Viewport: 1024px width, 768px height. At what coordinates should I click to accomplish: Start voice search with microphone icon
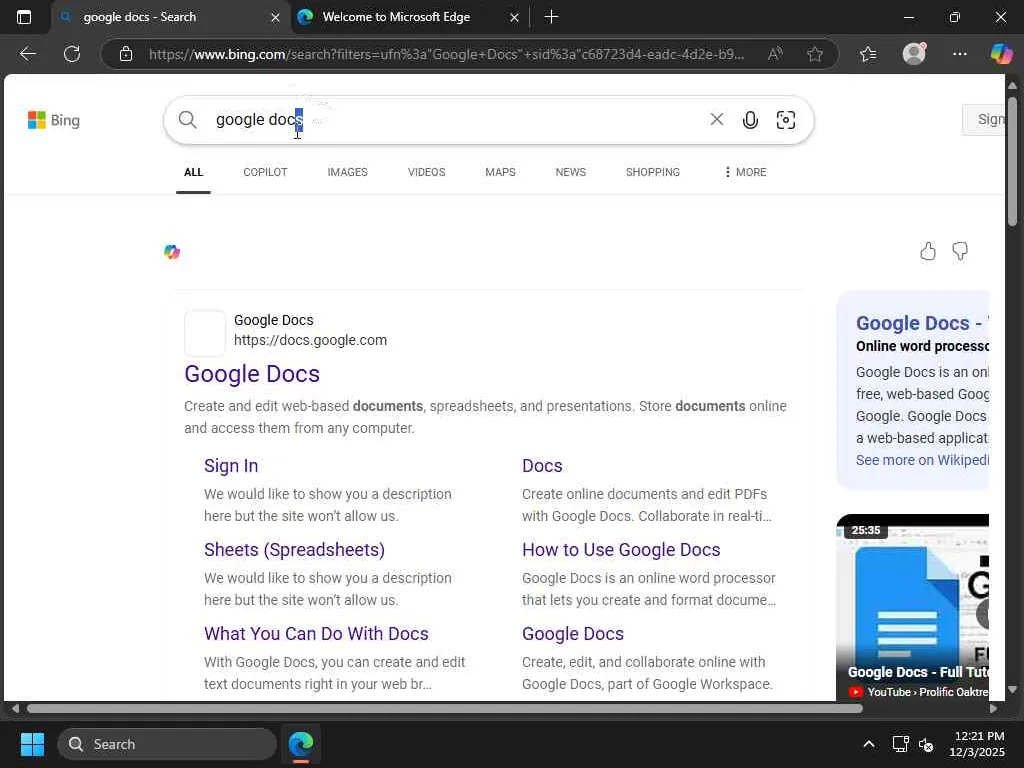750,120
